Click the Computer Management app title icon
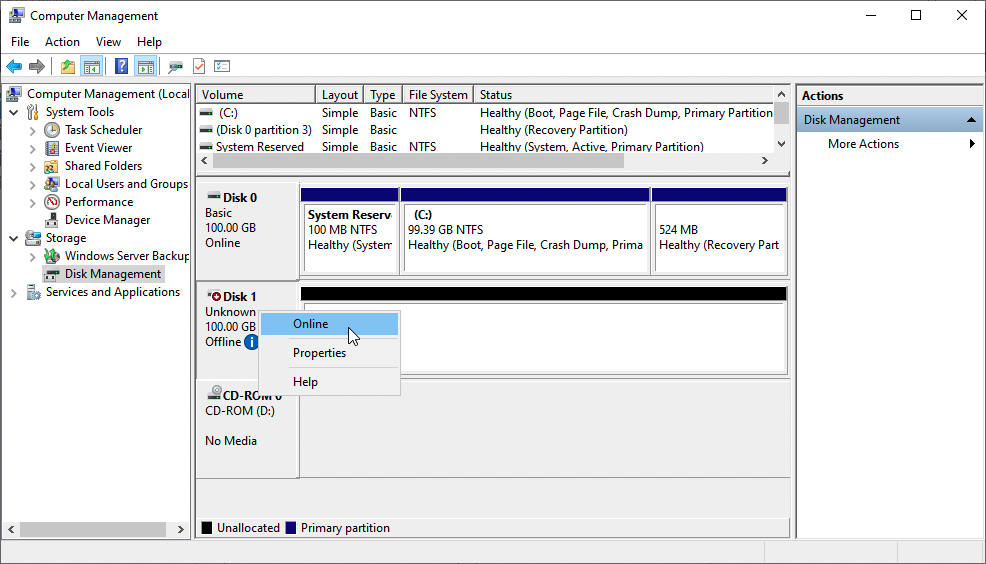 (16, 15)
